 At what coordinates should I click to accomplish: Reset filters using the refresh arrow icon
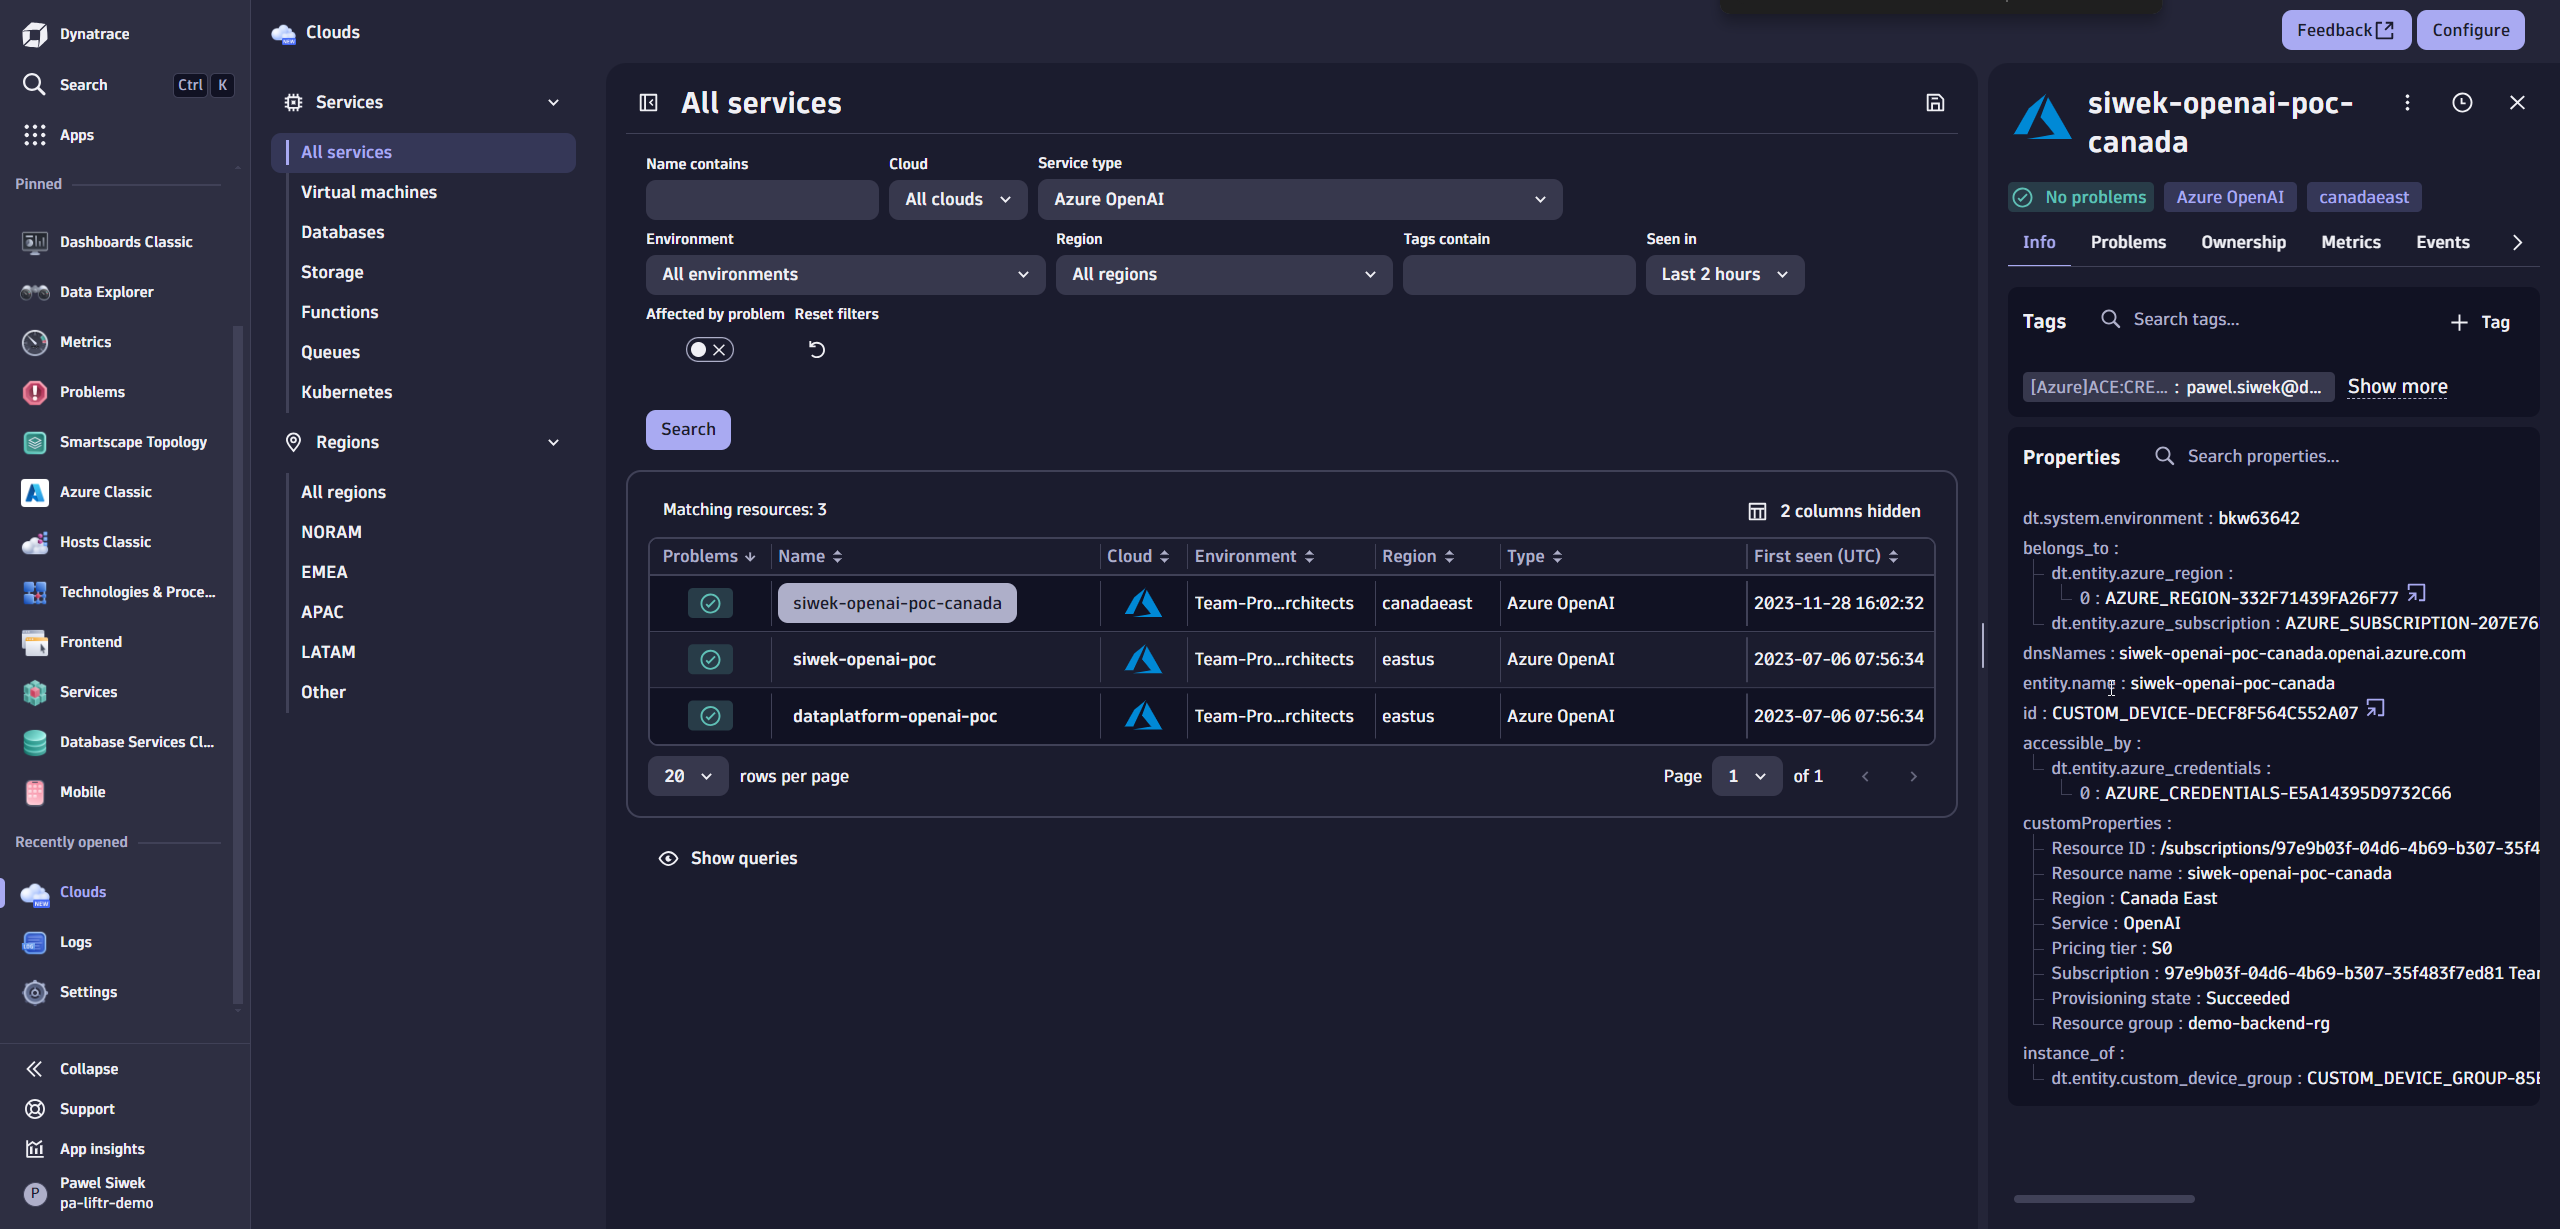[x=816, y=349]
